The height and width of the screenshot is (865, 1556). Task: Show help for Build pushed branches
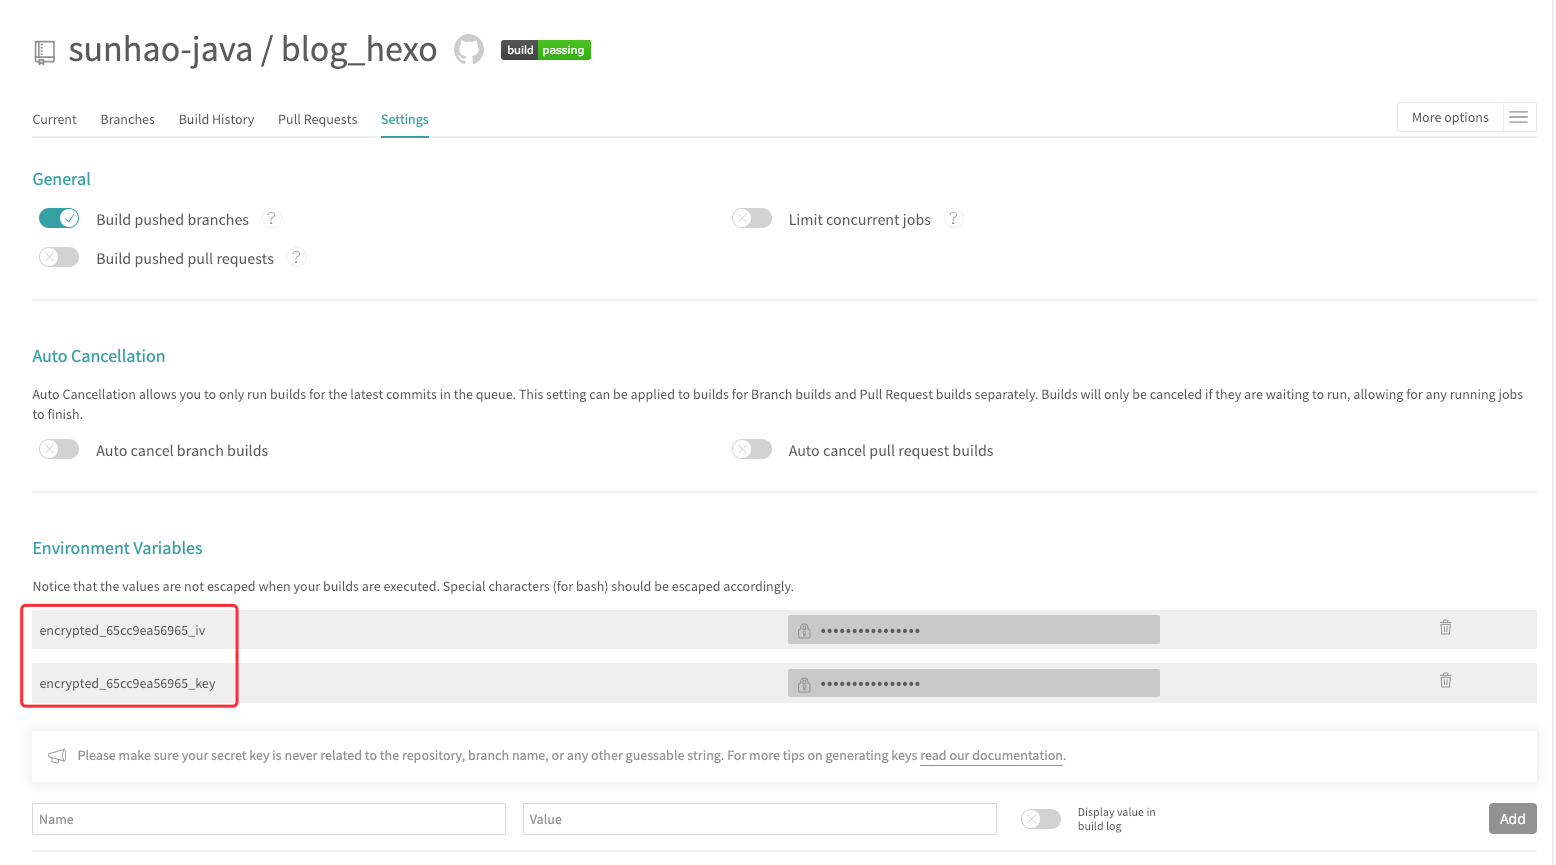point(271,218)
